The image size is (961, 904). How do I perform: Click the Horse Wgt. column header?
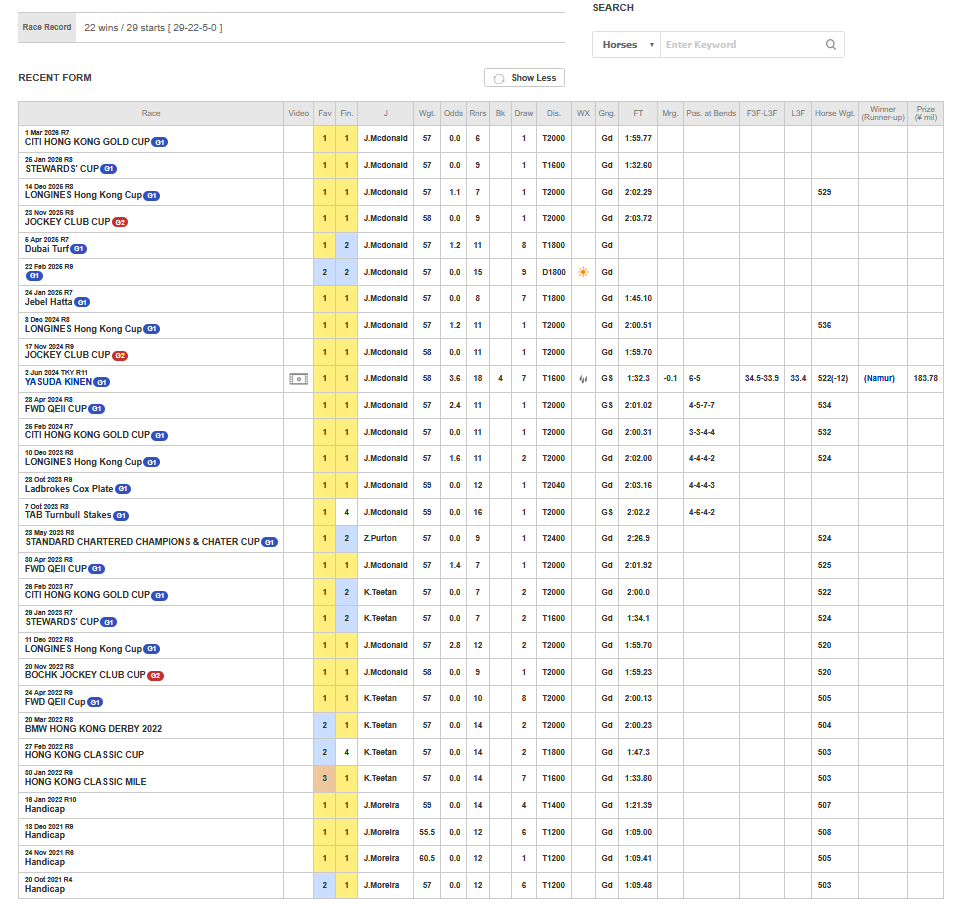pos(835,113)
